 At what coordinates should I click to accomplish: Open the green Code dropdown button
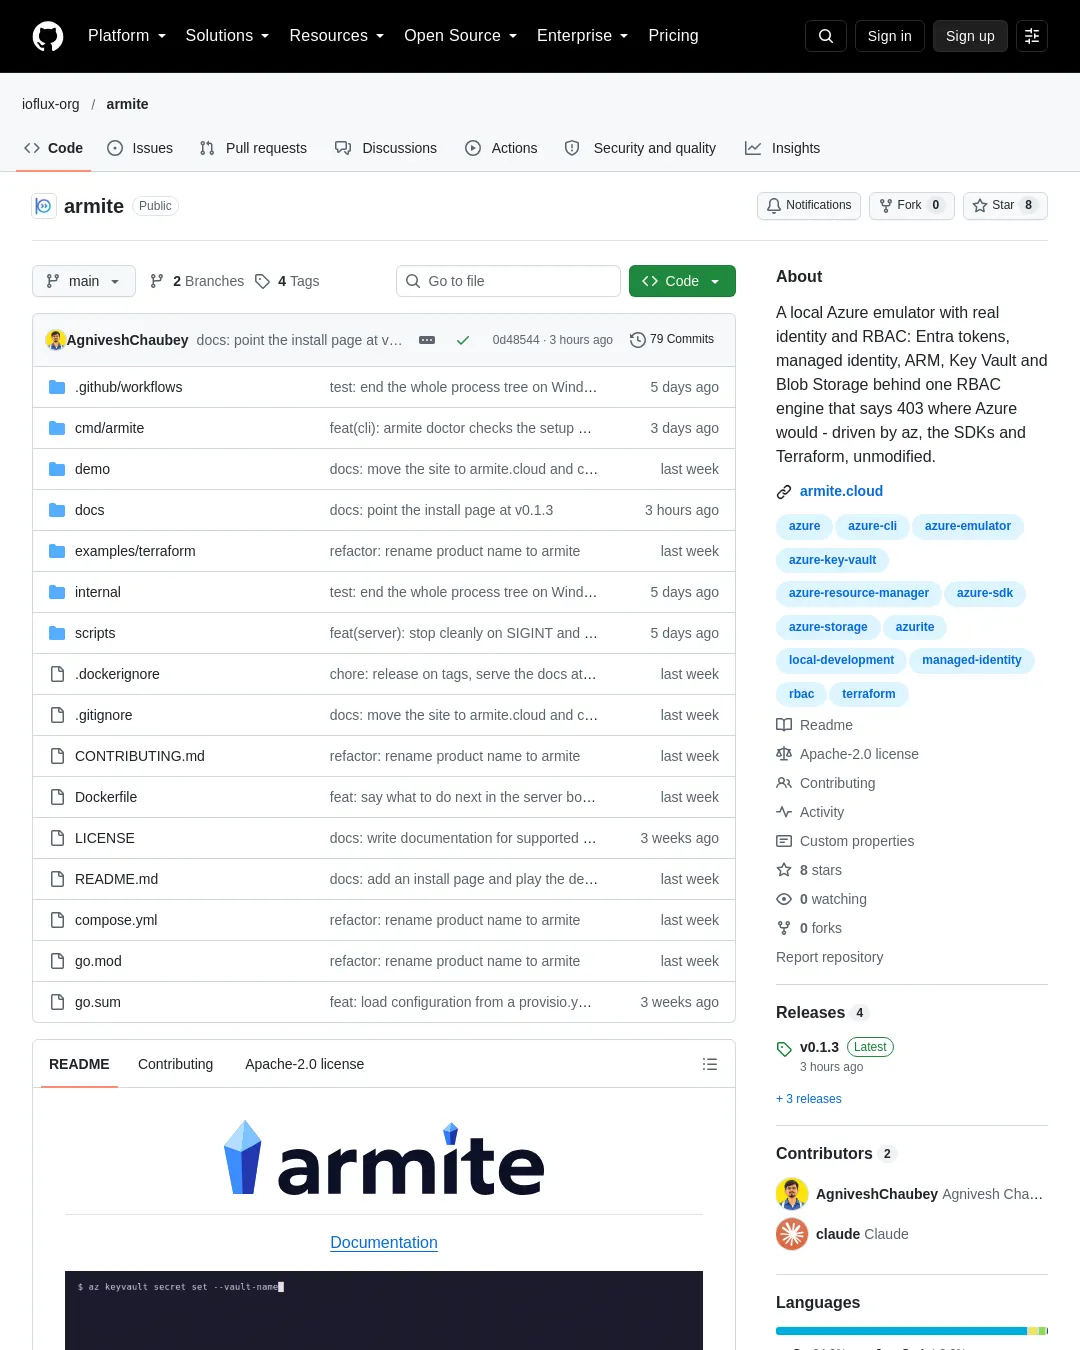pyautogui.click(x=682, y=281)
